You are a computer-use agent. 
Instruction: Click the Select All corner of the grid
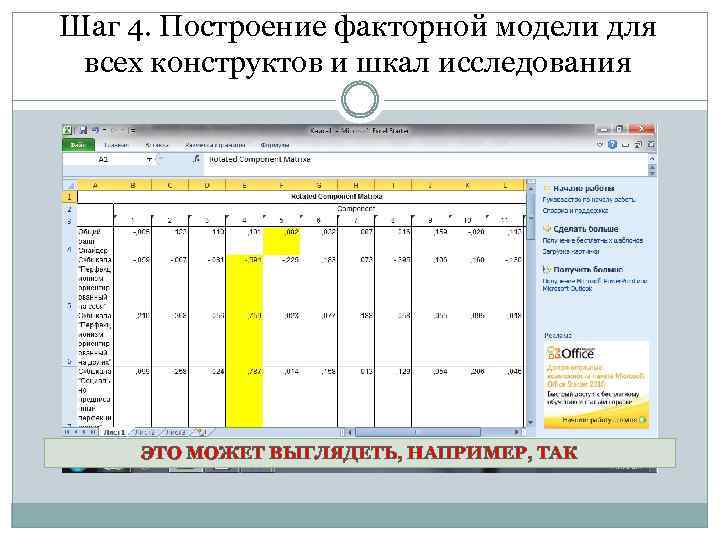click(69, 185)
